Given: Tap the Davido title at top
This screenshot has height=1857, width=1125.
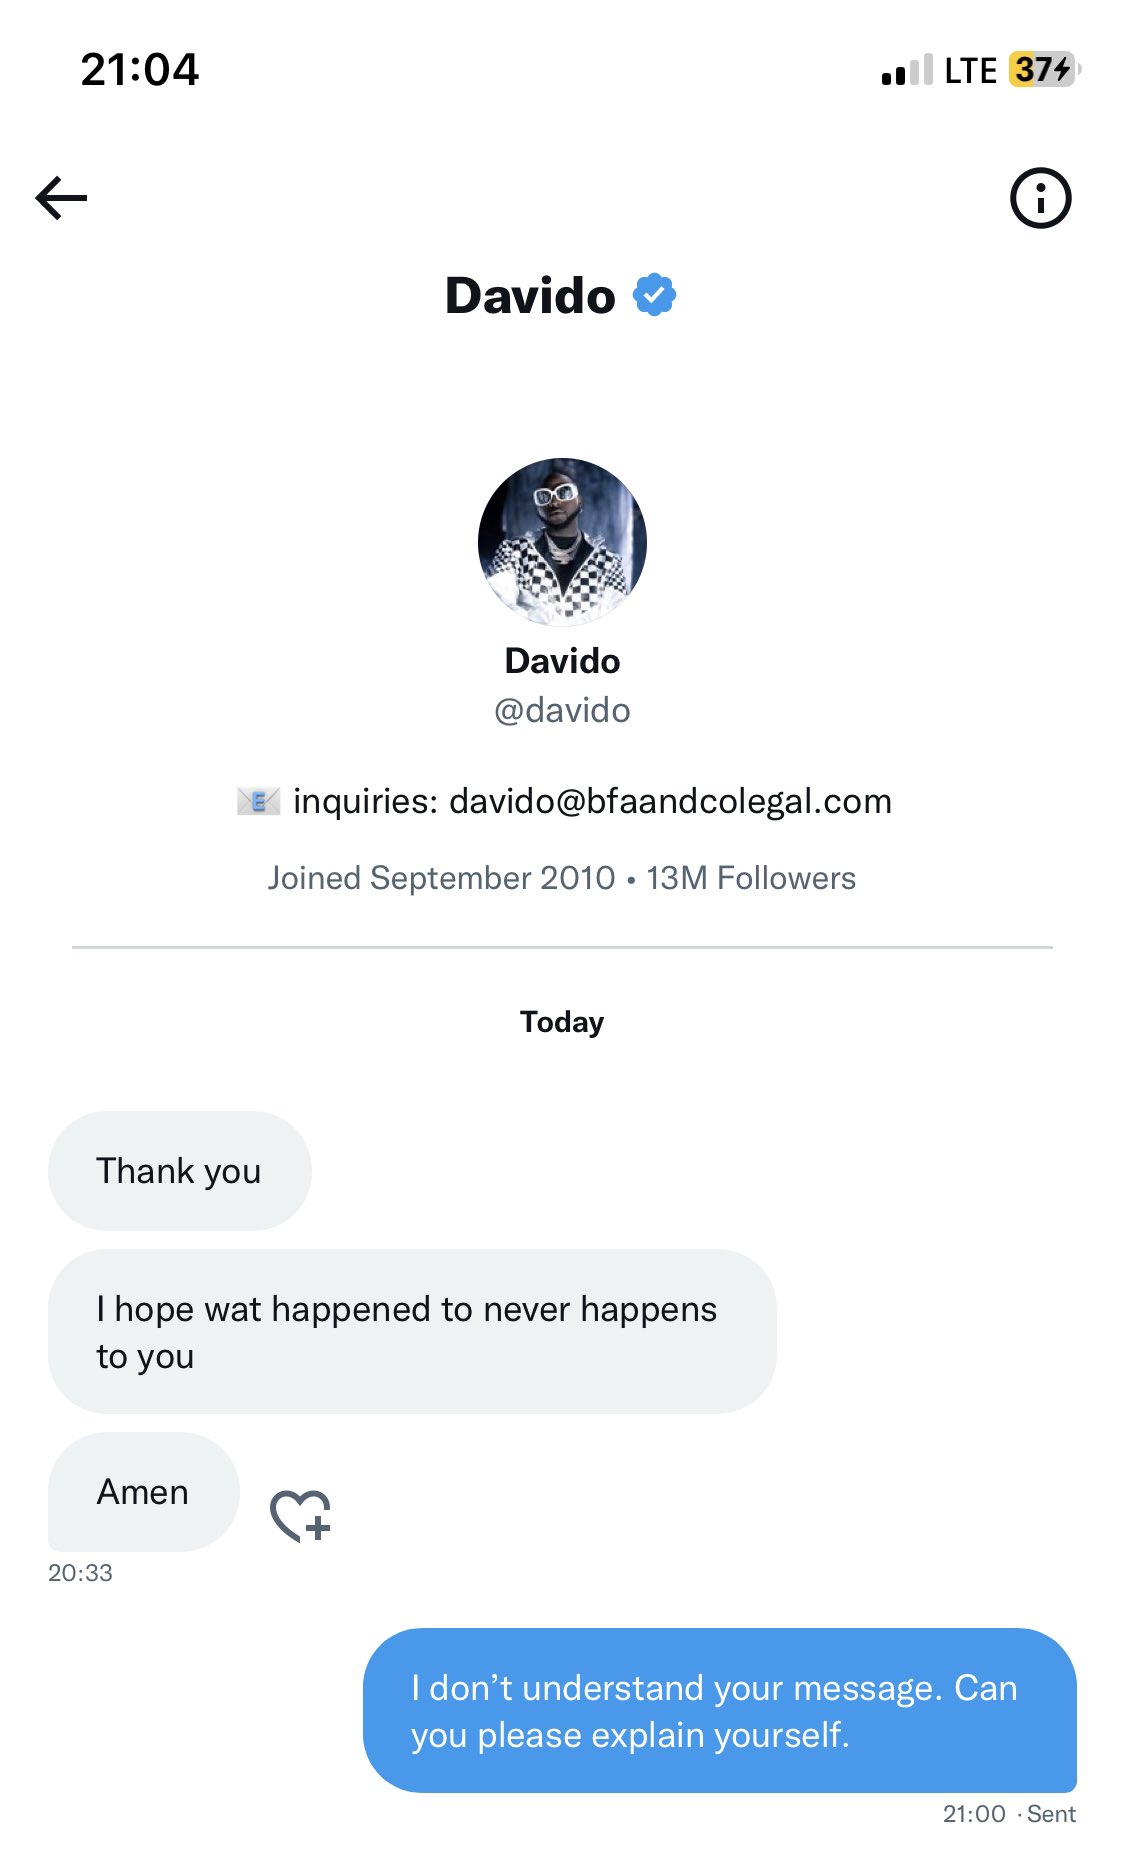Looking at the screenshot, I should click(530, 296).
